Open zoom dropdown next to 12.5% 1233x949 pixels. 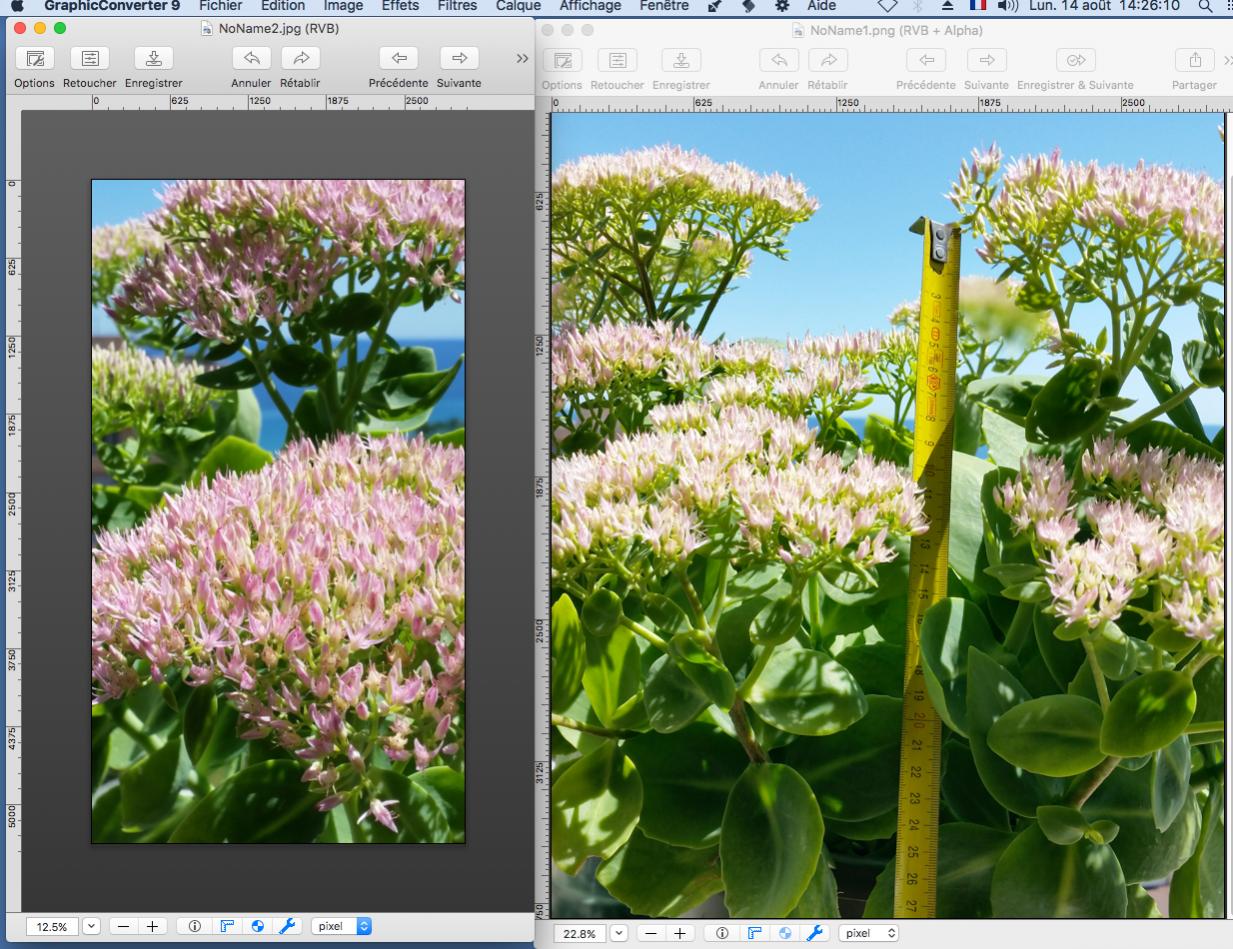91,927
